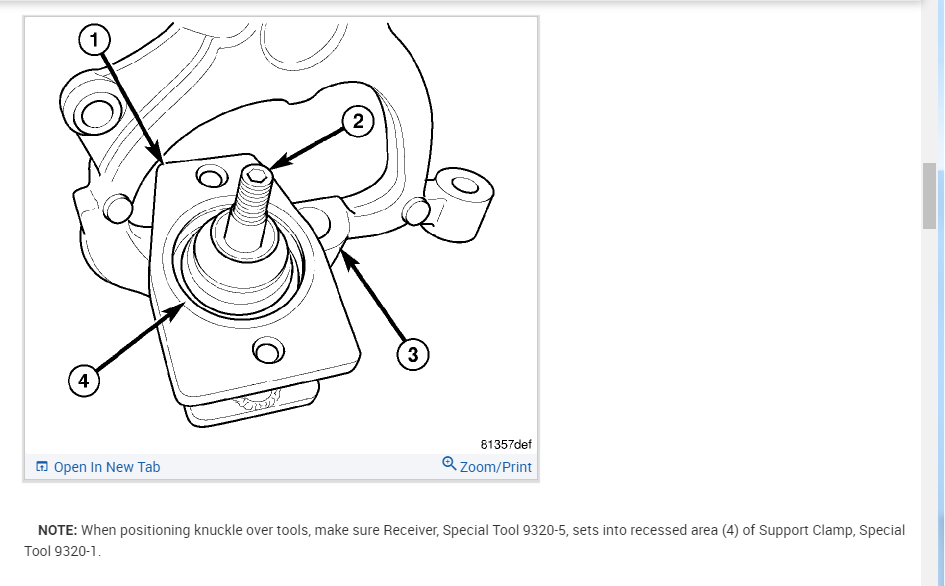The width and height of the screenshot is (945, 586).
Task: Click the gray vertical scrollbar thumb
Action: pos(929,196)
